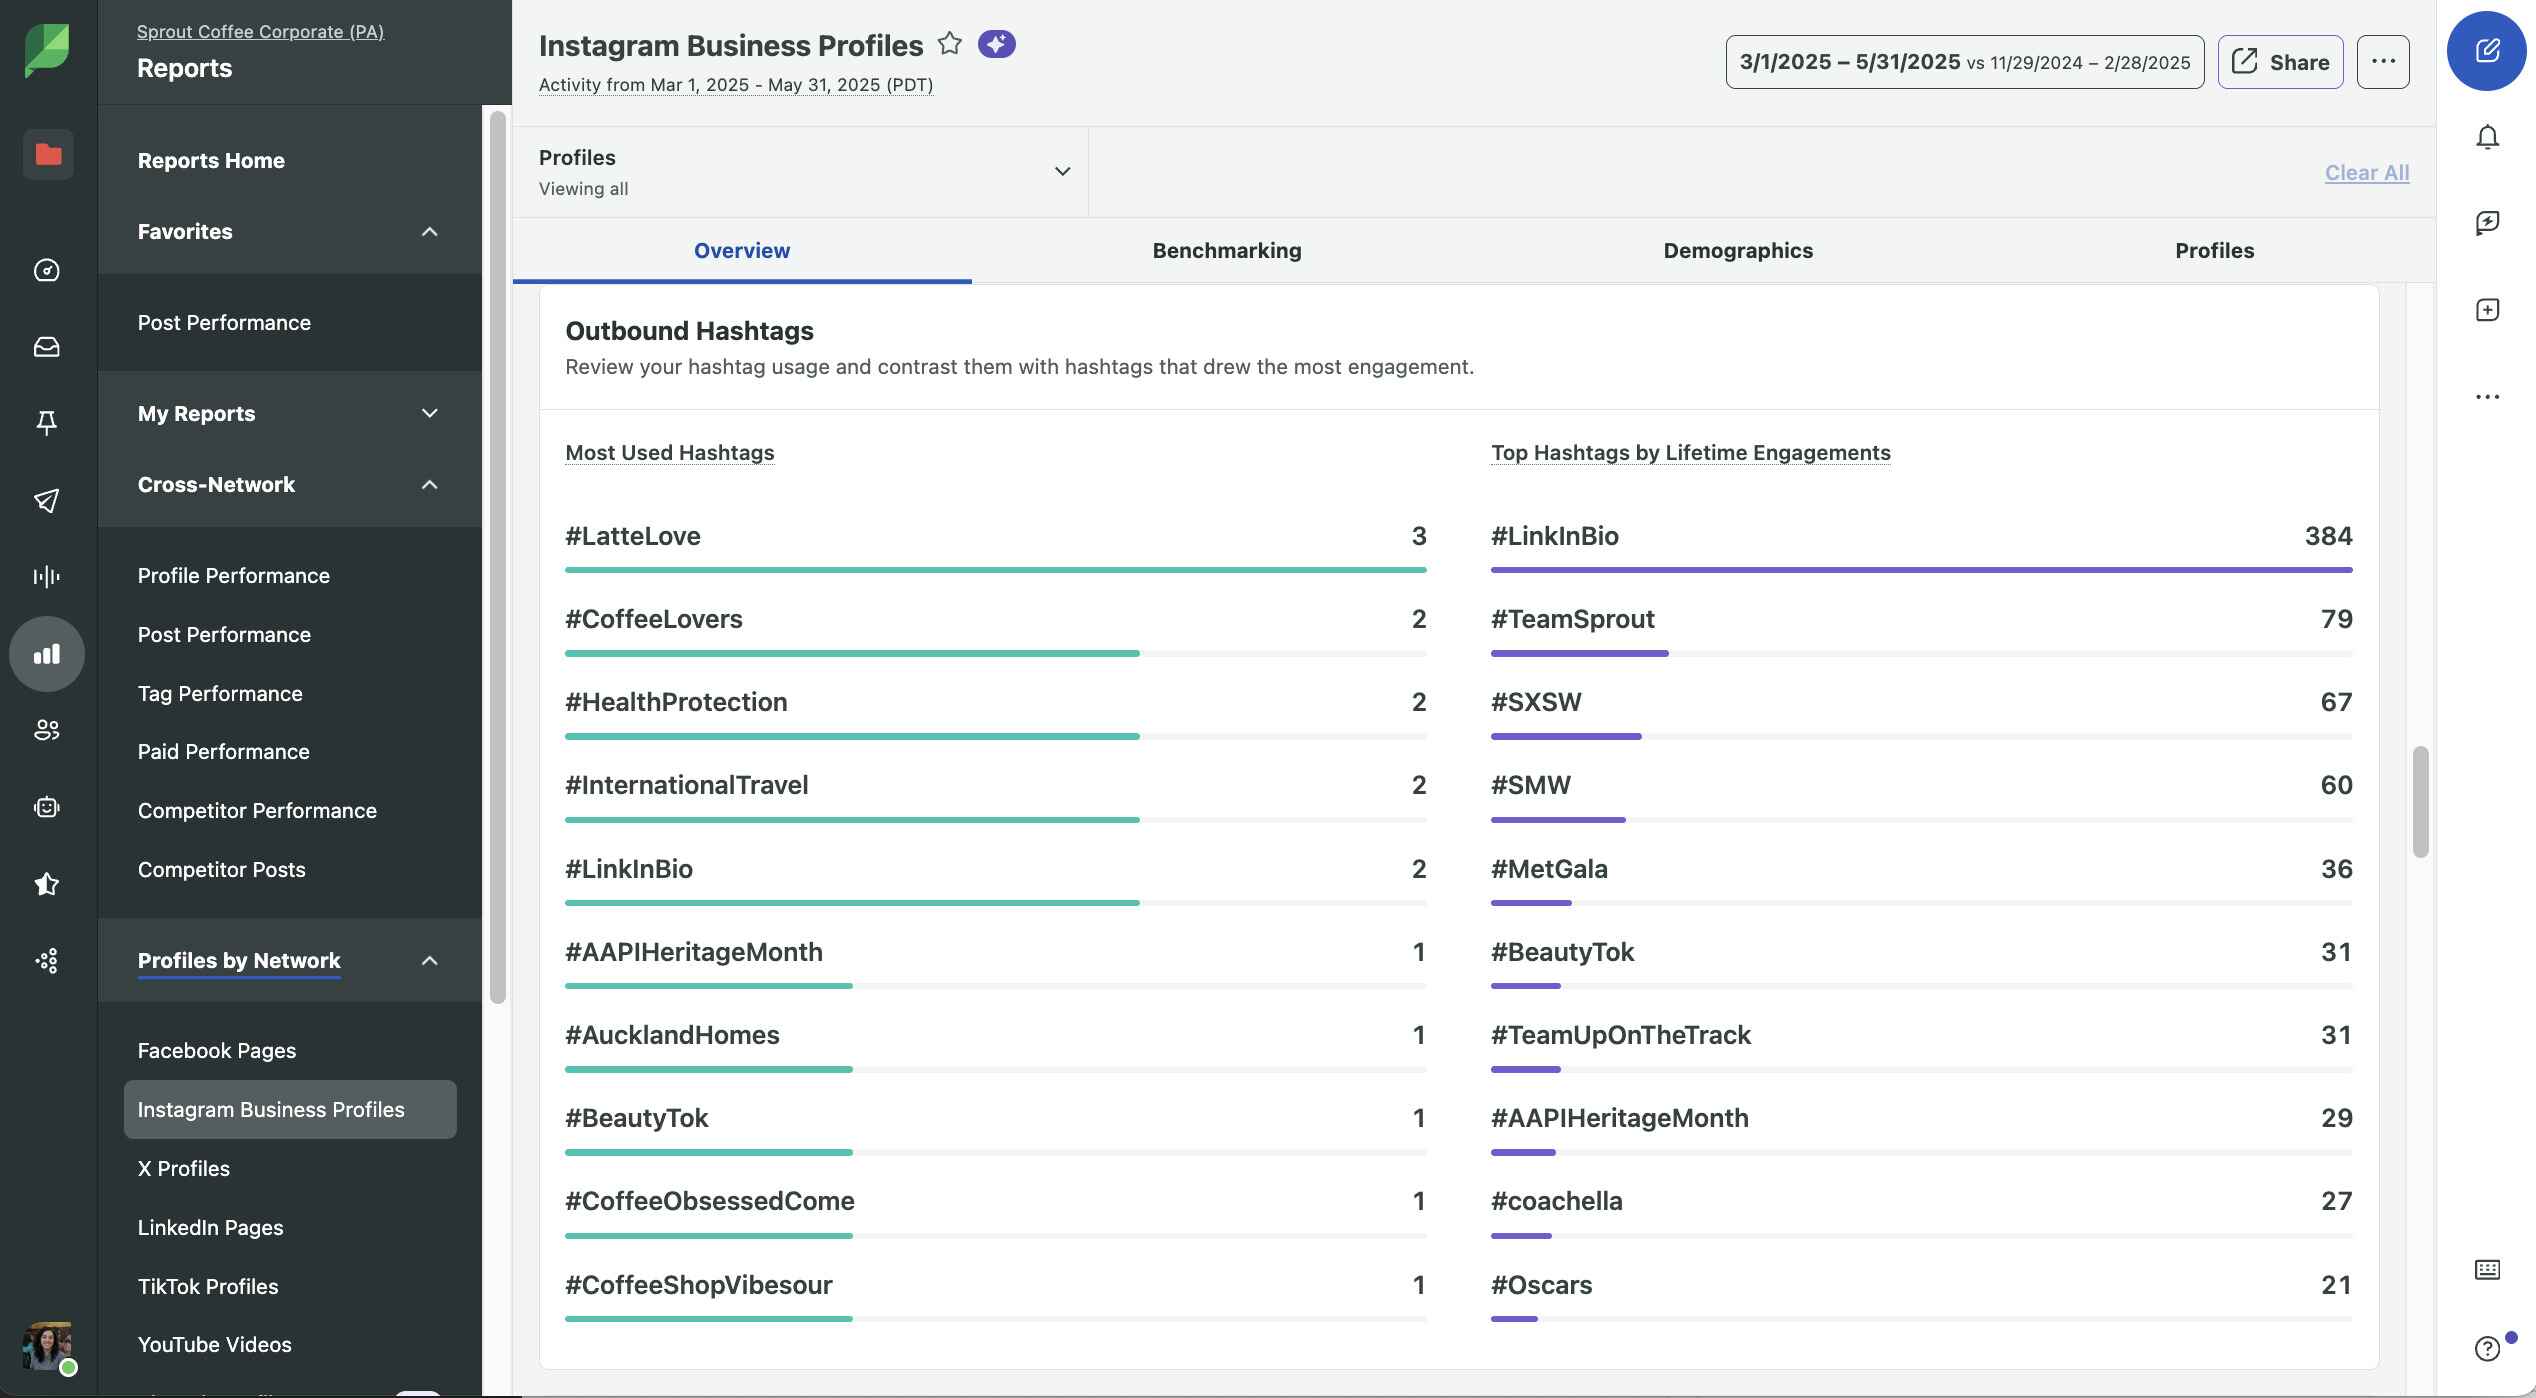Expand the Profiles Viewing all dropdown
The height and width of the screenshot is (1398, 2536).
[x=801, y=172]
